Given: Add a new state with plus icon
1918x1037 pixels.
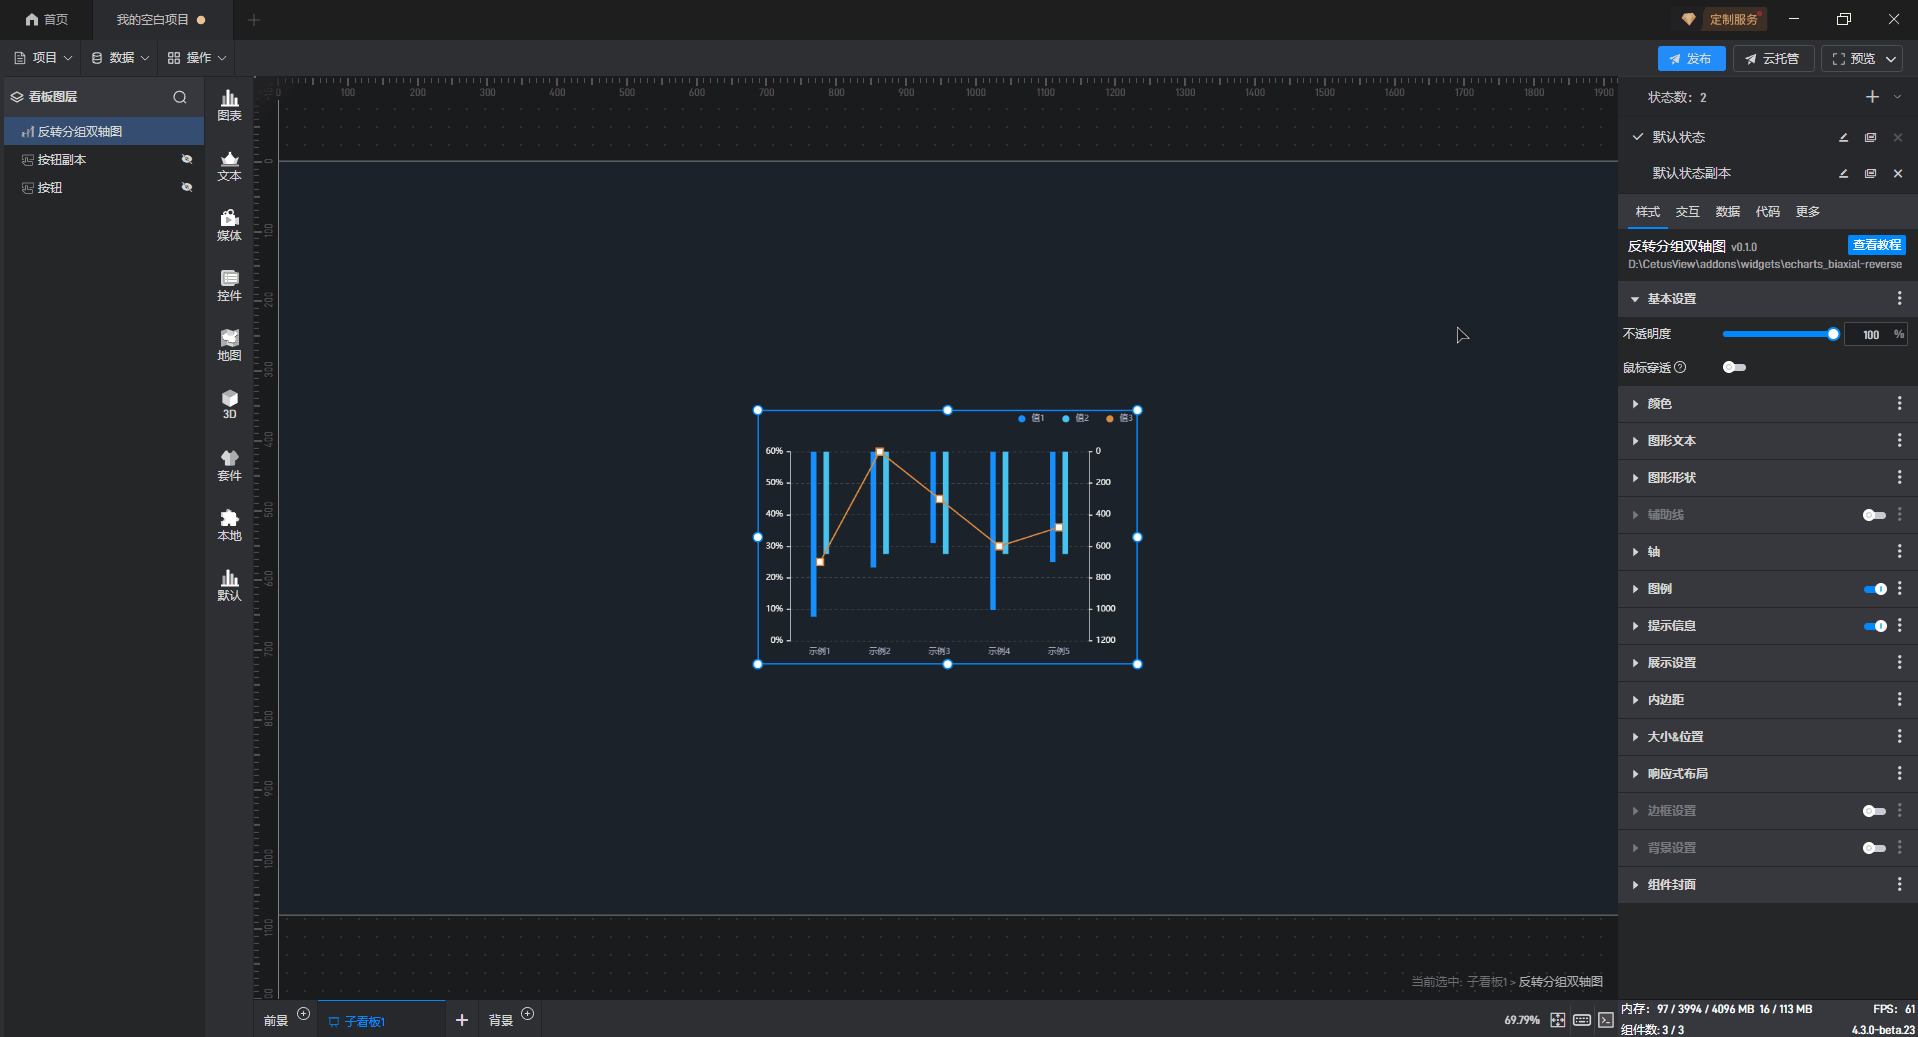Looking at the screenshot, I should click(x=1872, y=97).
